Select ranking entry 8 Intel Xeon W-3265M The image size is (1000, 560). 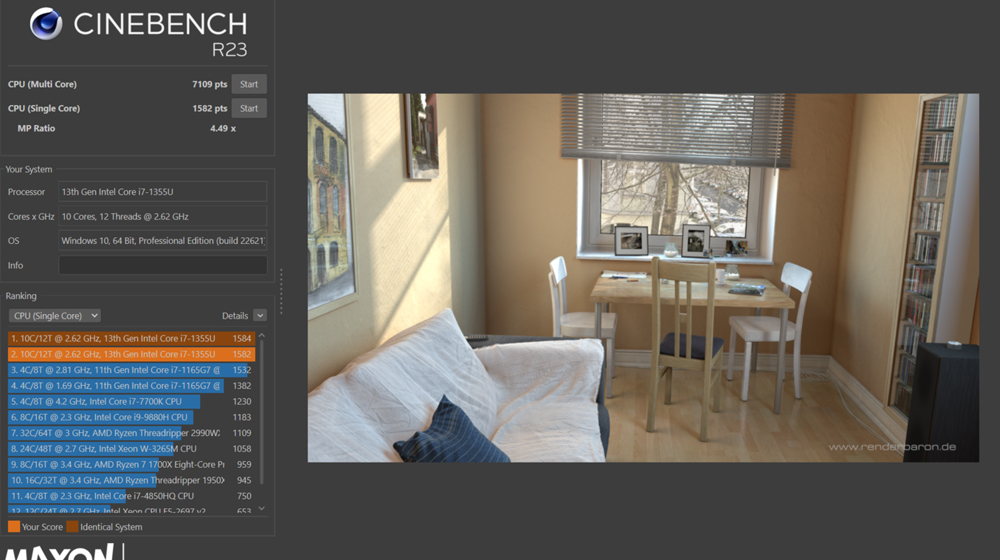[131, 449]
